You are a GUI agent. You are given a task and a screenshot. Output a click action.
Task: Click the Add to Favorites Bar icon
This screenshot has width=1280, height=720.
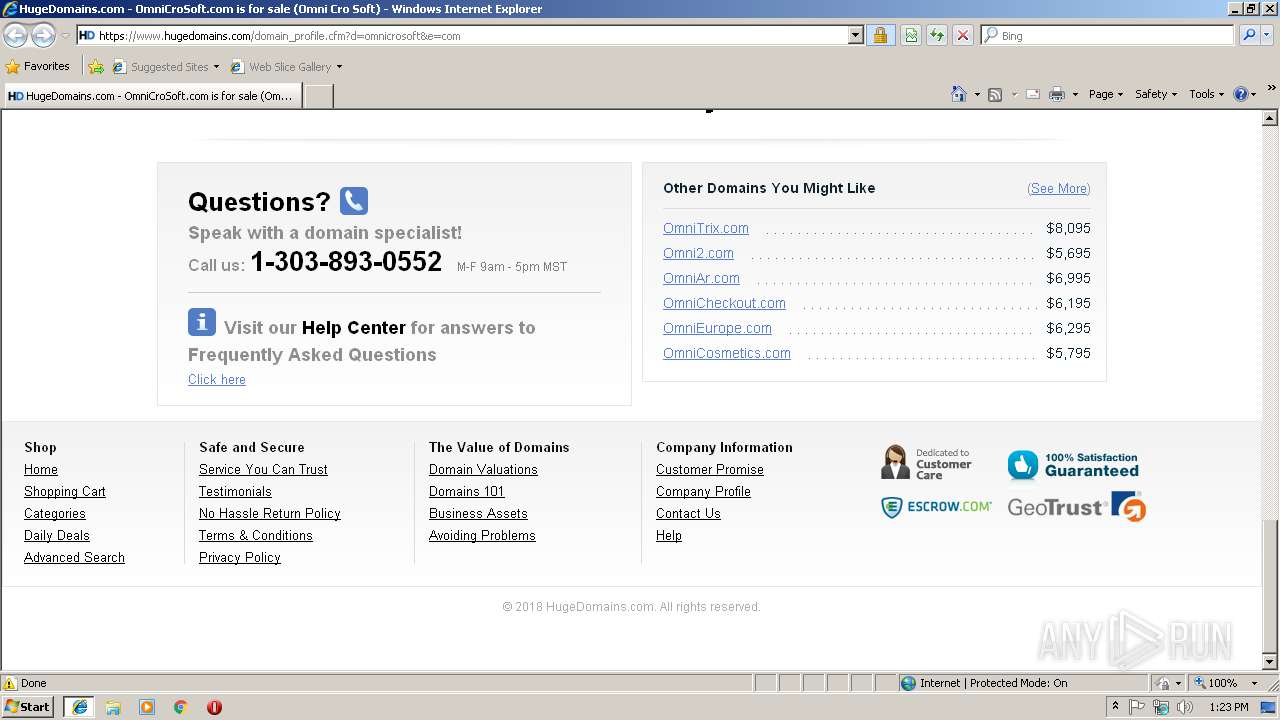tap(96, 67)
